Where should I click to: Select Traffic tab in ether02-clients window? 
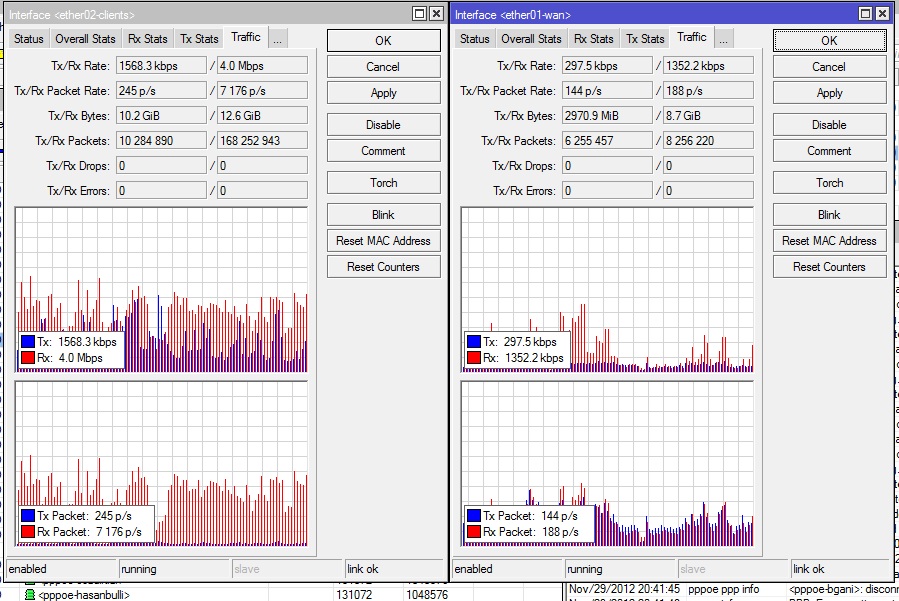pos(246,37)
